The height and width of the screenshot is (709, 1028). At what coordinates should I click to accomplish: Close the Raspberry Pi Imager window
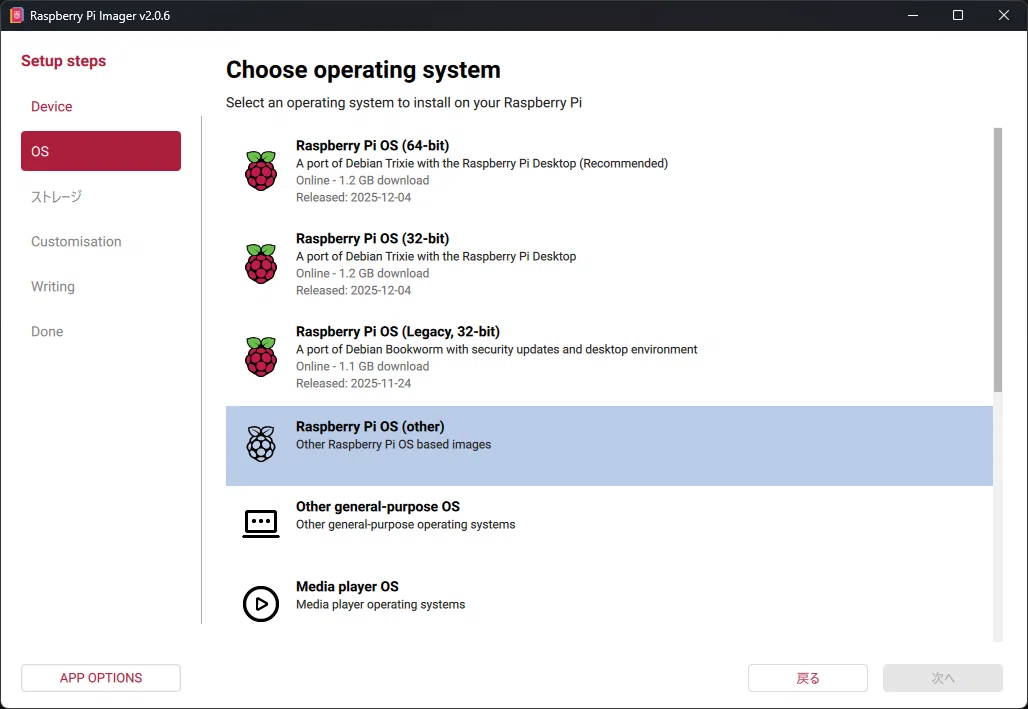pos(1004,15)
